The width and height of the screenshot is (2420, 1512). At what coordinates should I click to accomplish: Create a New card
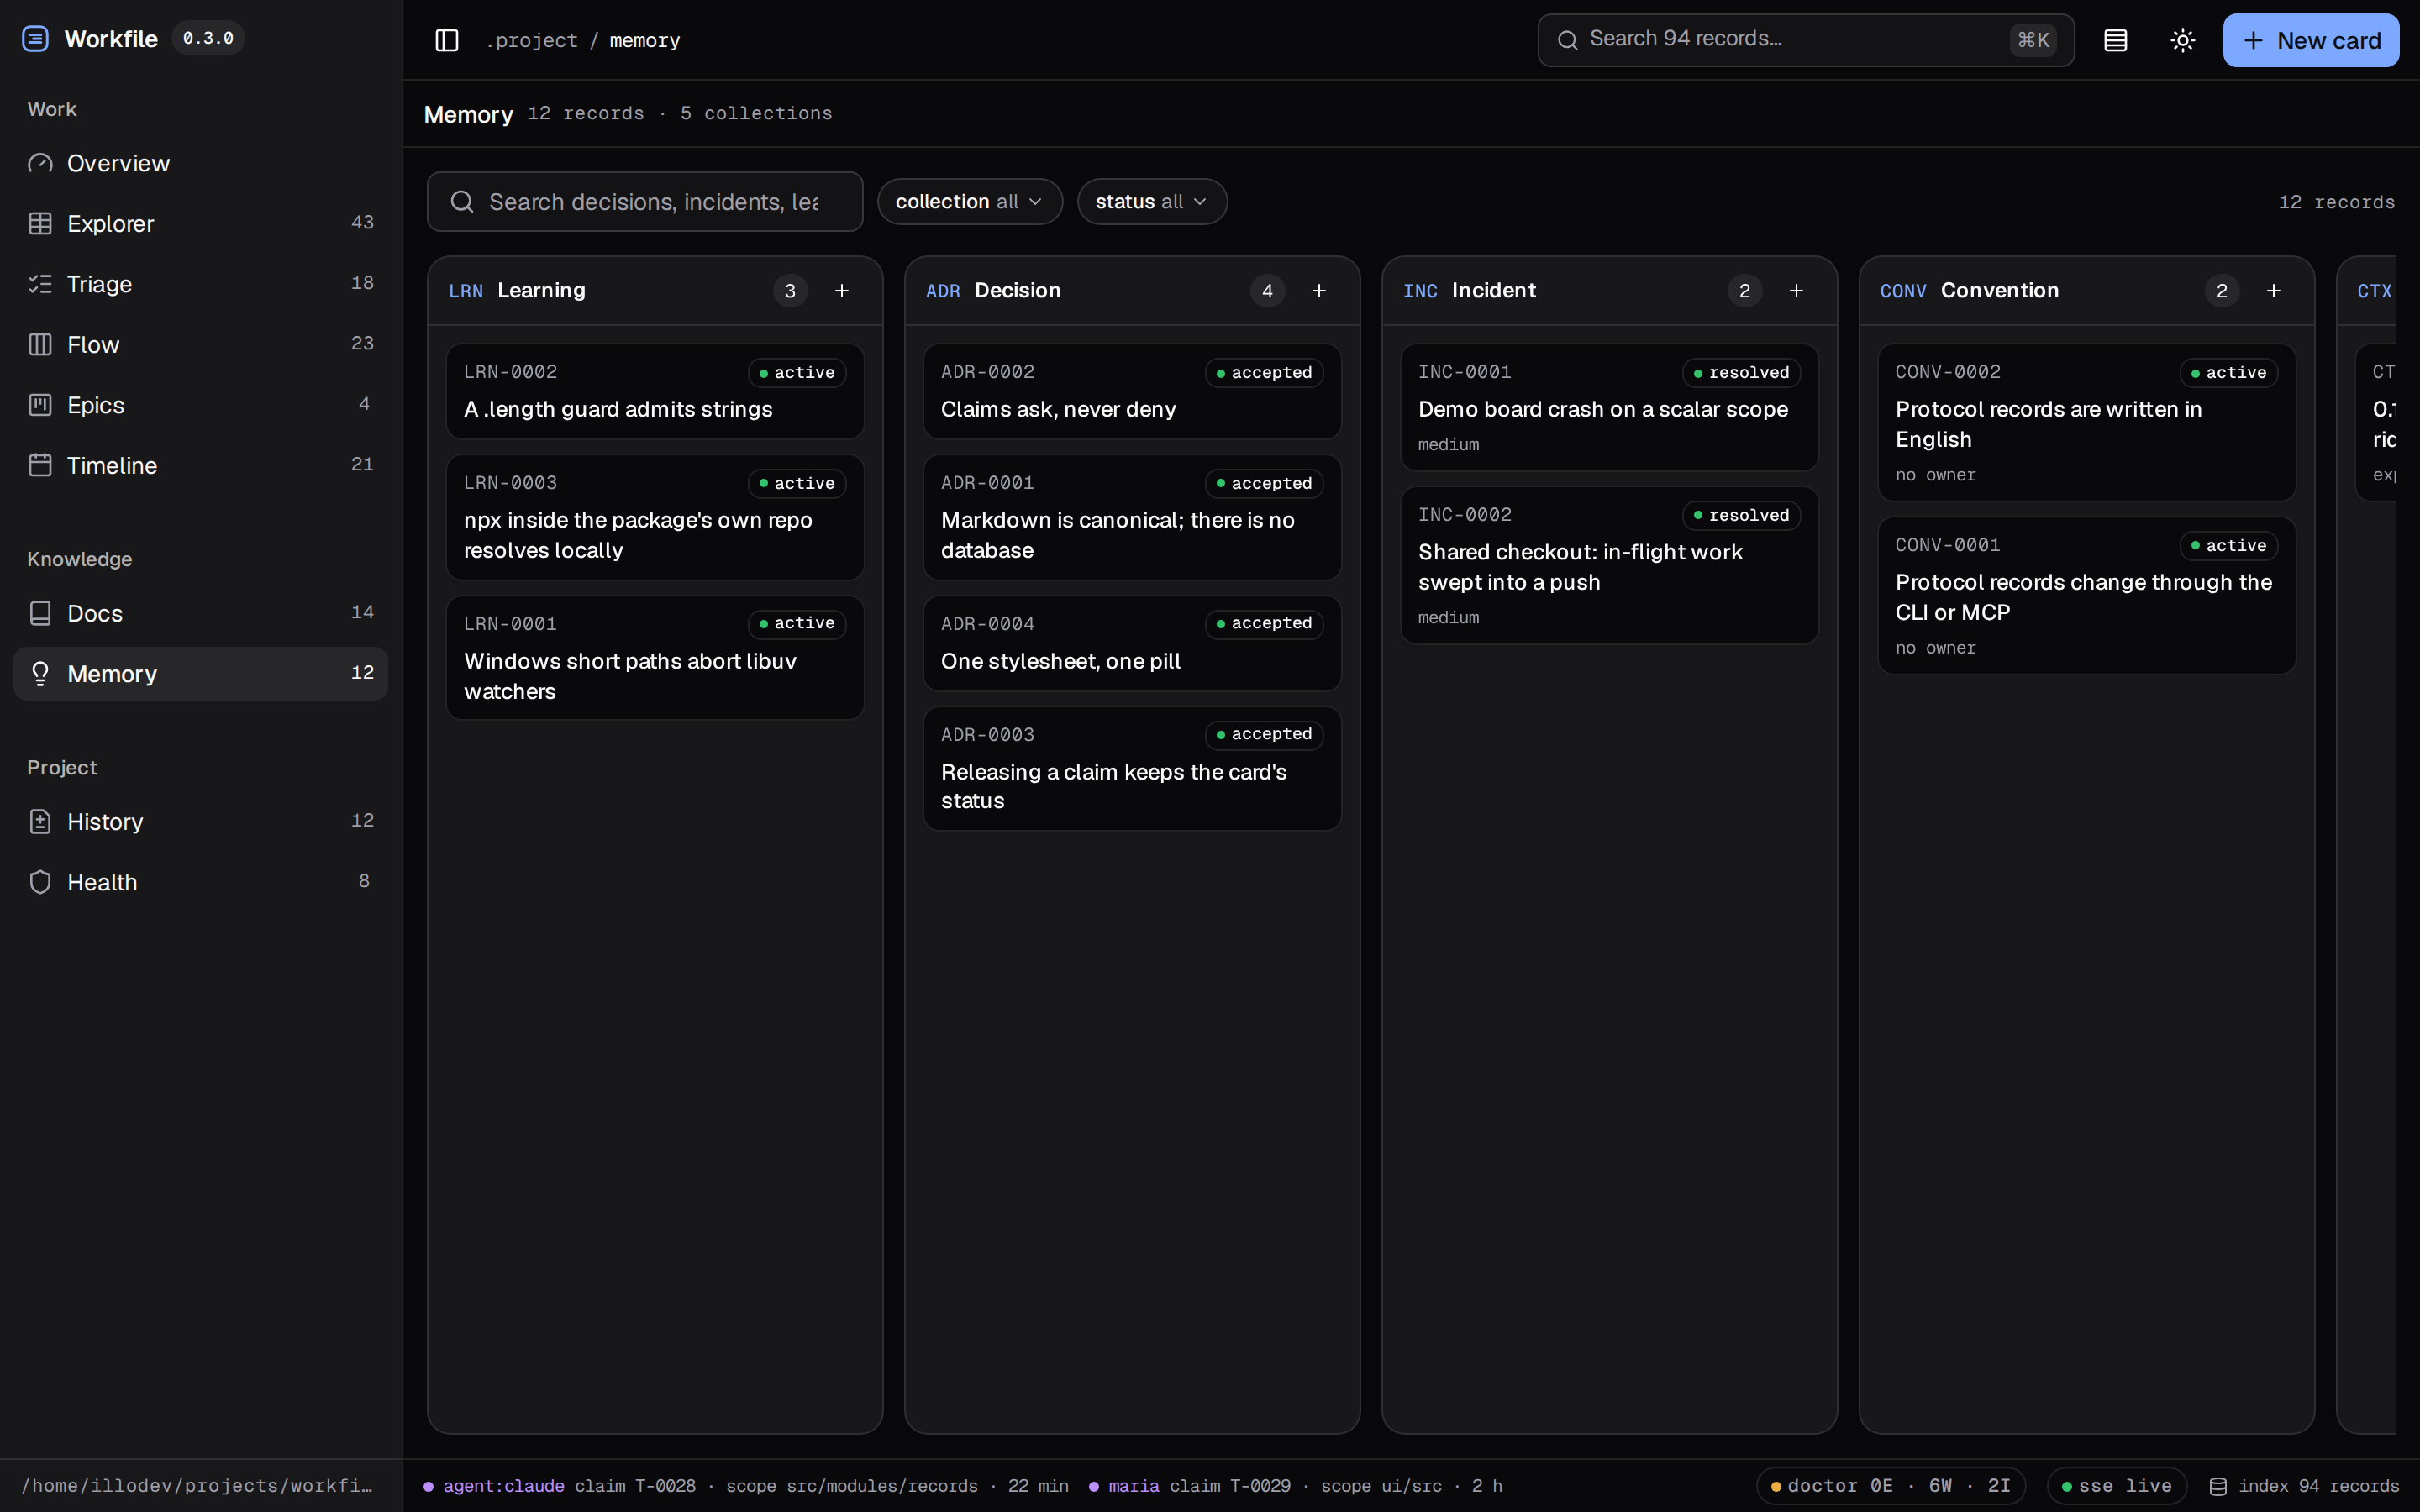pos(2311,40)
